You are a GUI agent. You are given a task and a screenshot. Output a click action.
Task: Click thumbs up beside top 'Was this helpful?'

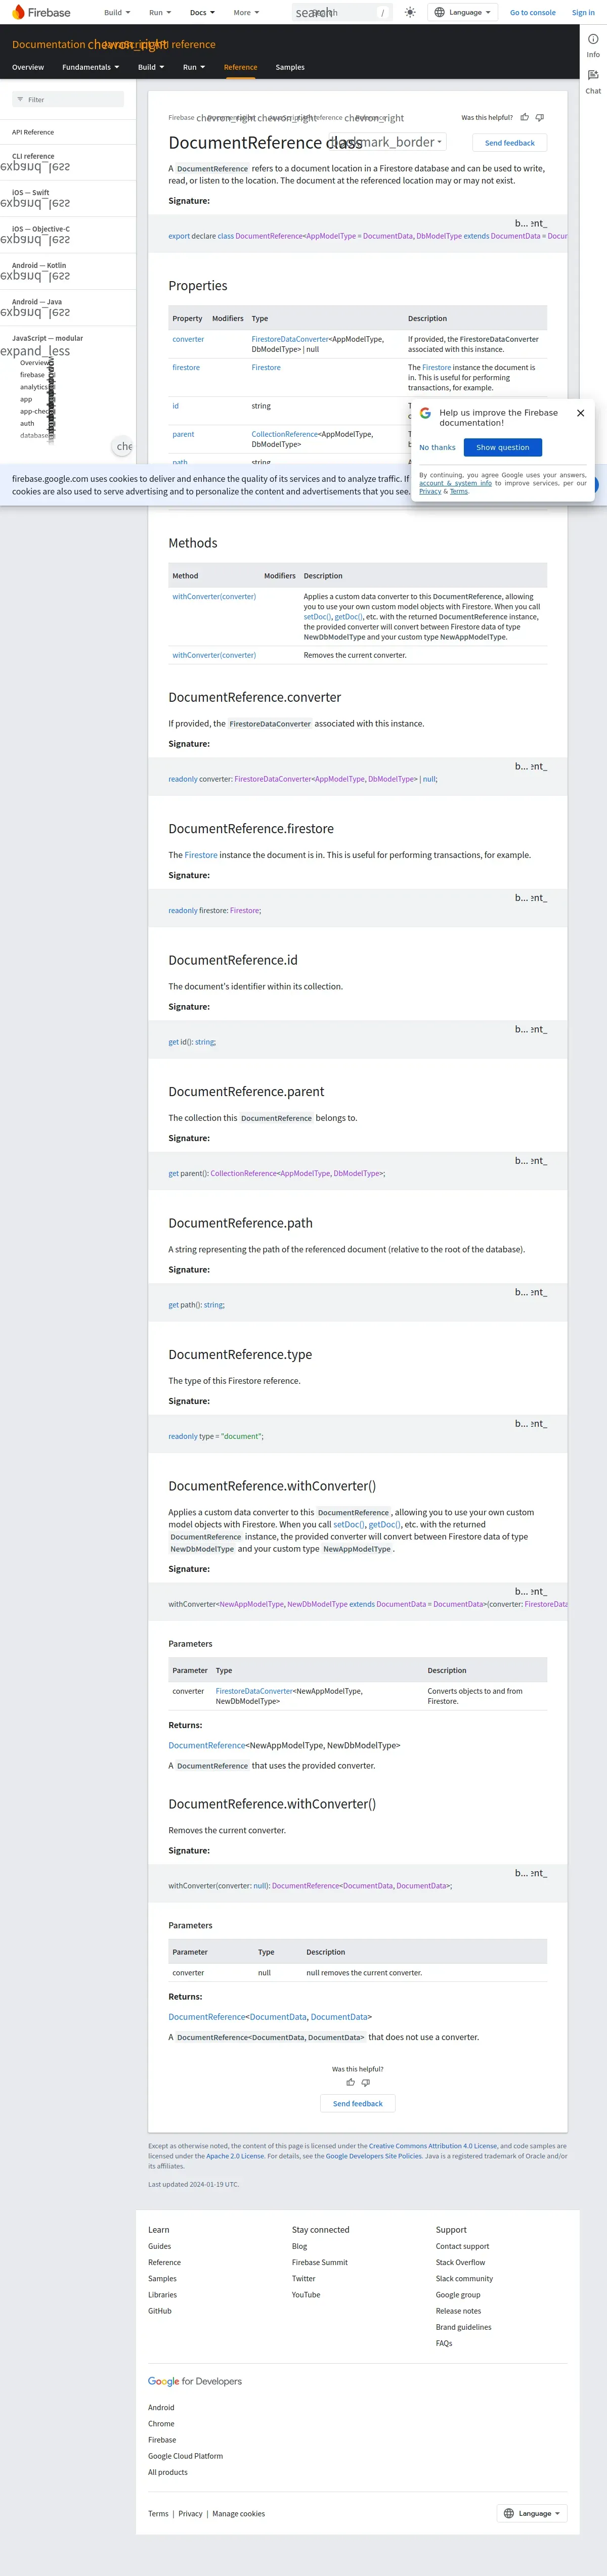pos(525,117)
